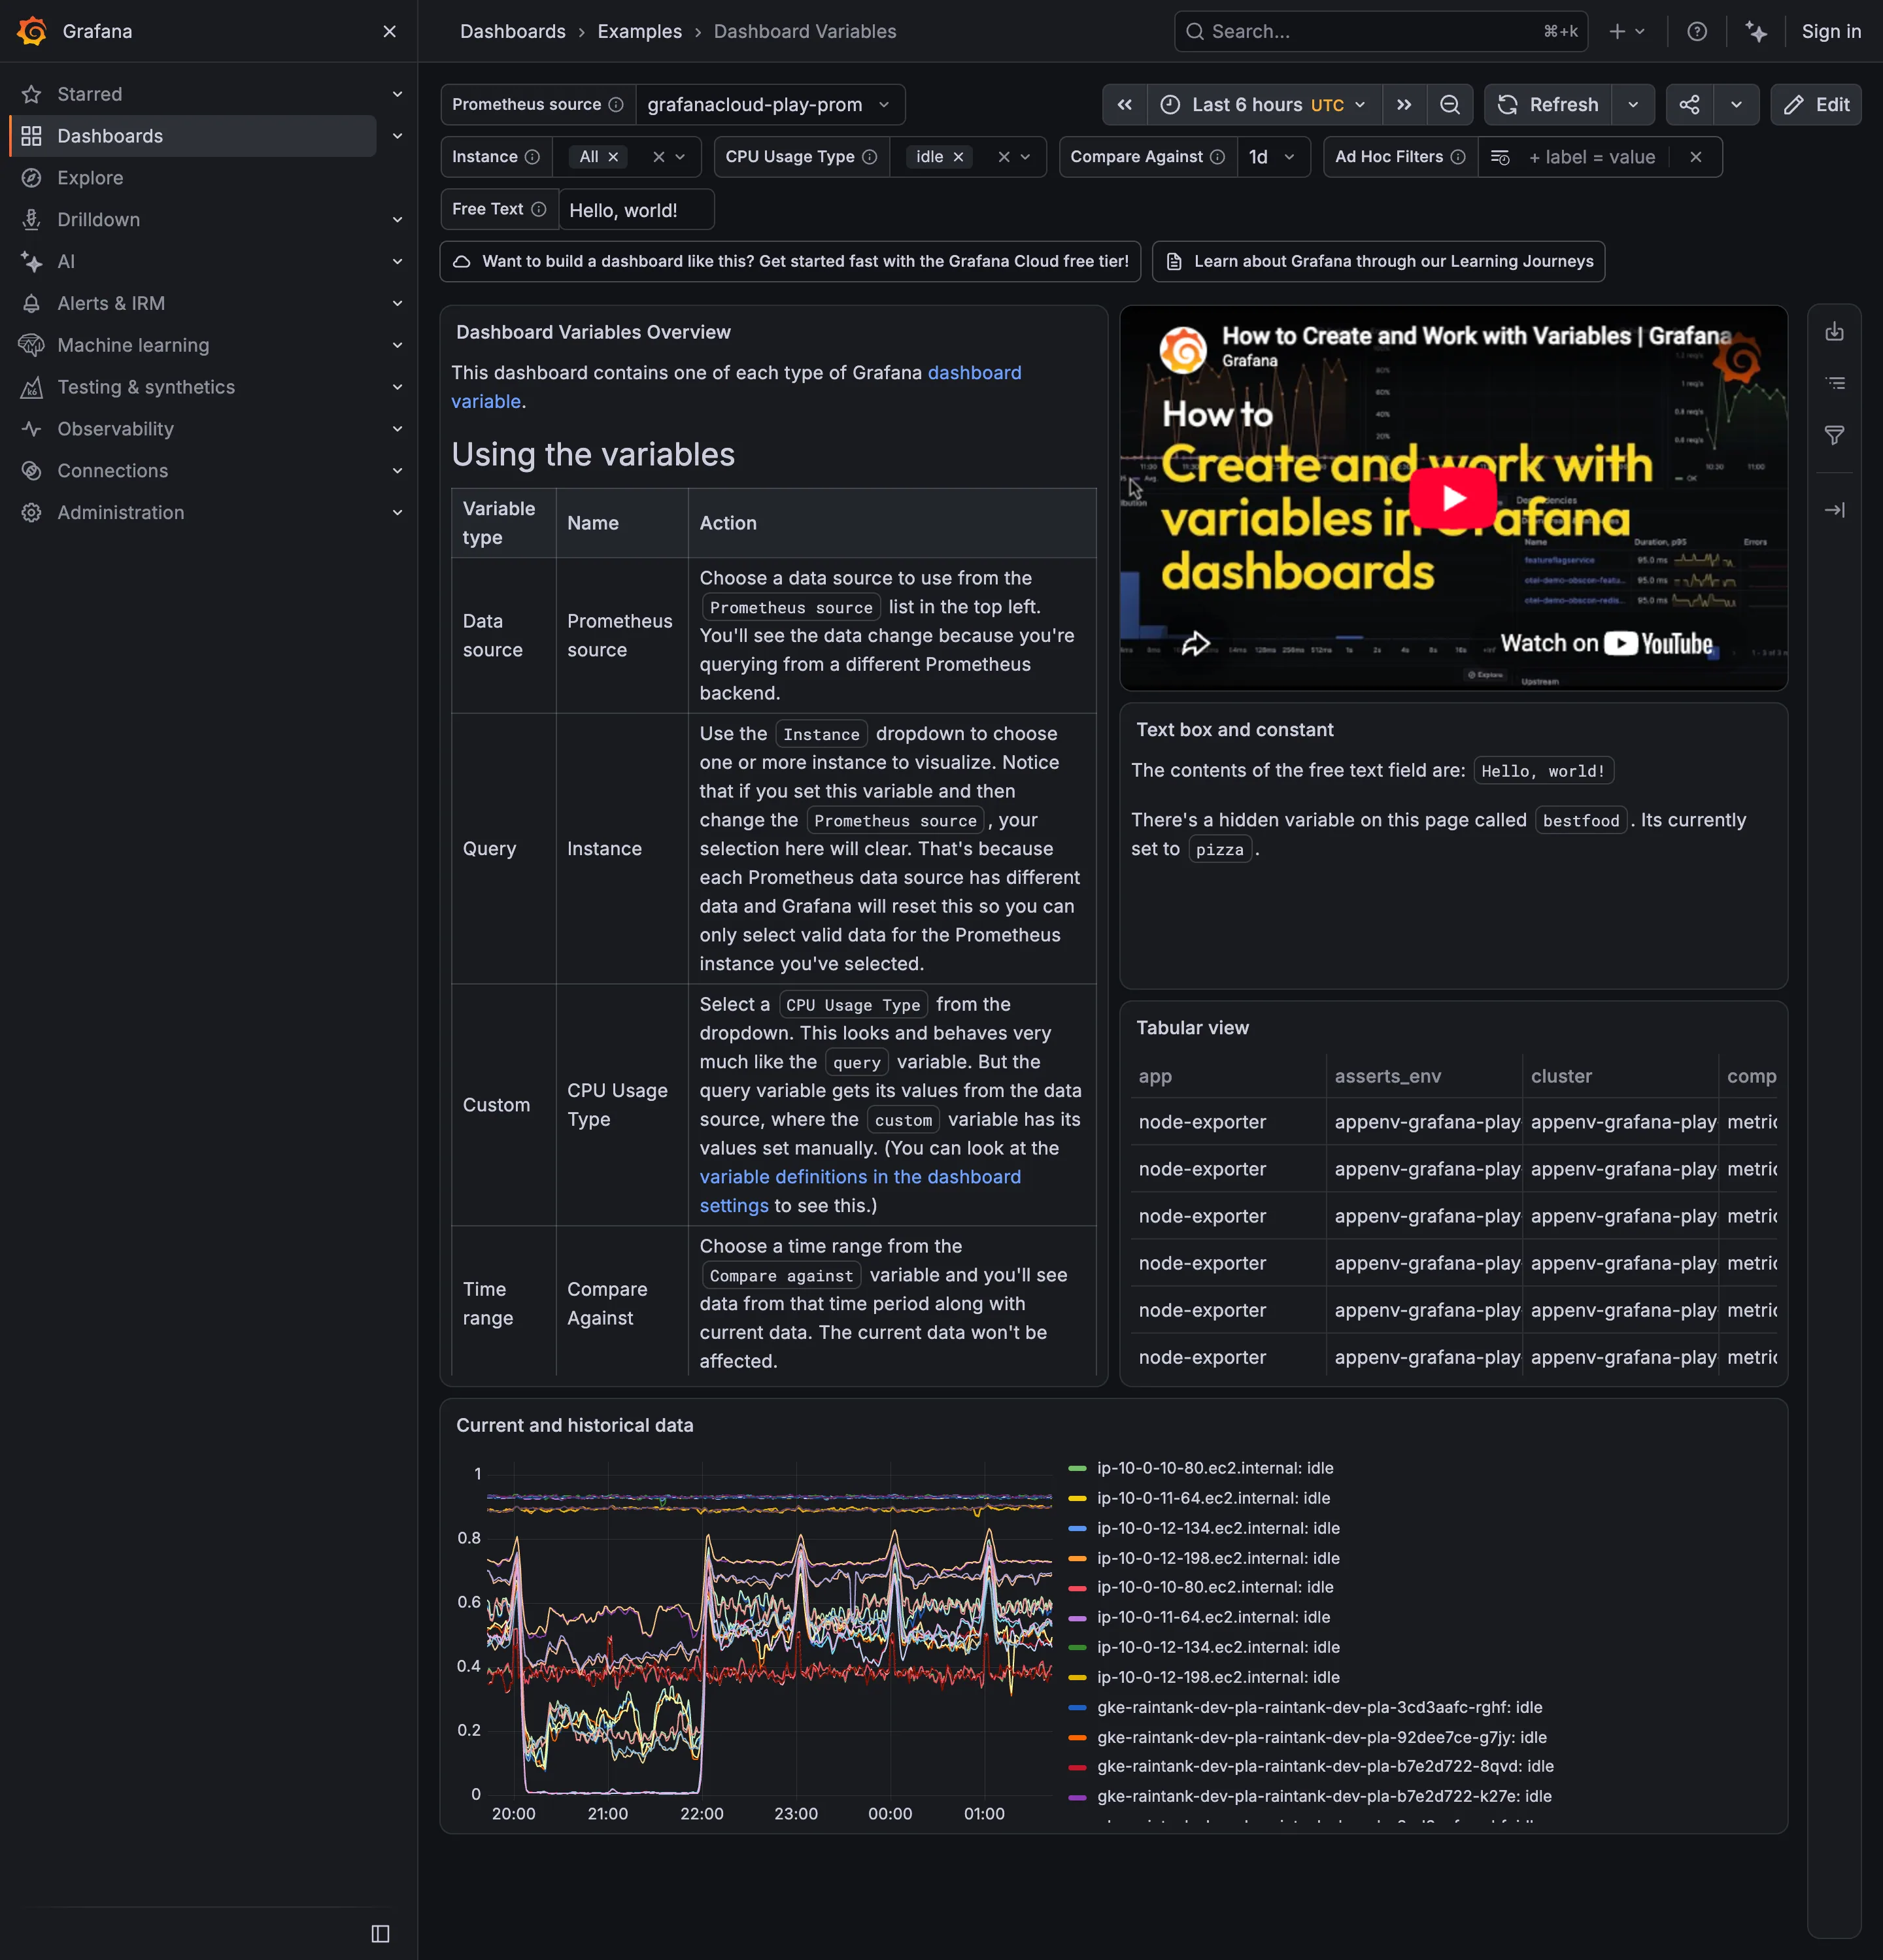The image size is (1883, 1960).
Task: Show info icon for CPU Usage Type
Action: [x=869, y=157]
